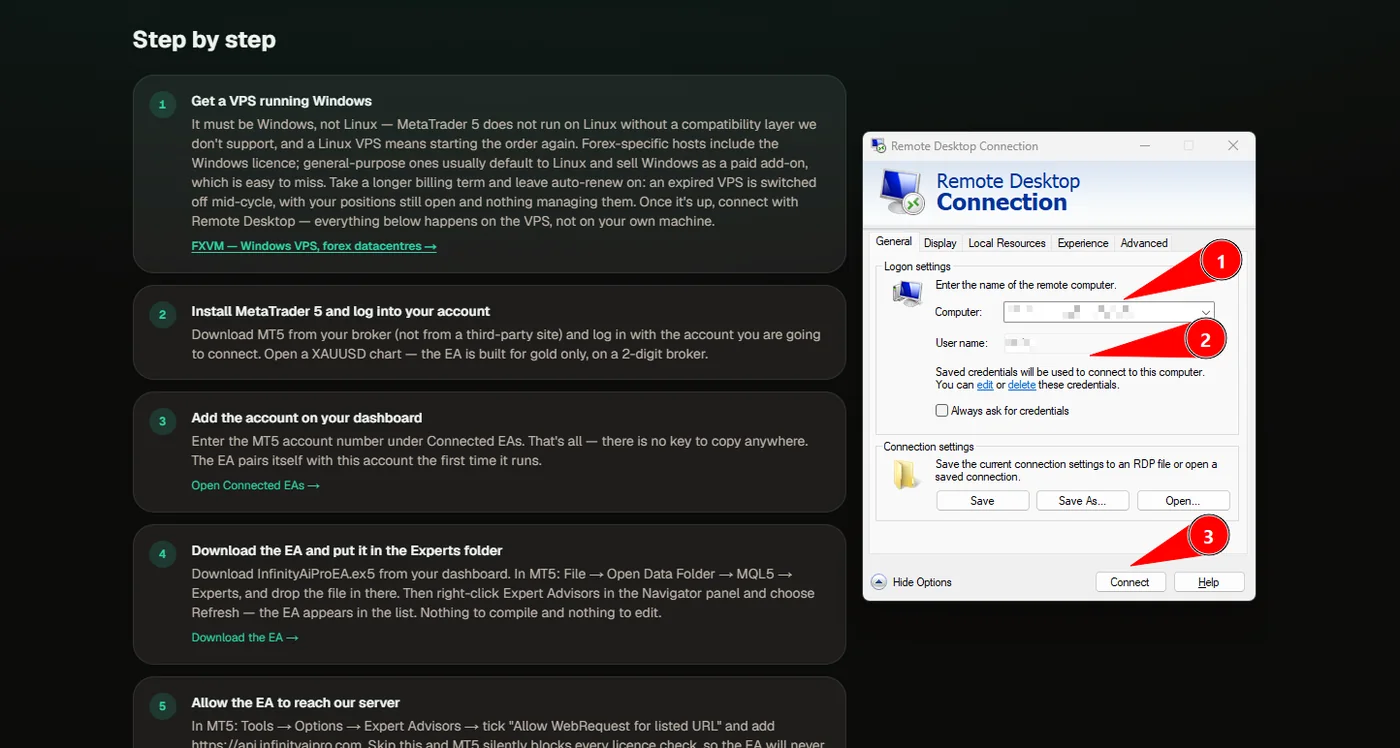Click the User name: label
The image size is (1400, 748).
coord(961,343)
